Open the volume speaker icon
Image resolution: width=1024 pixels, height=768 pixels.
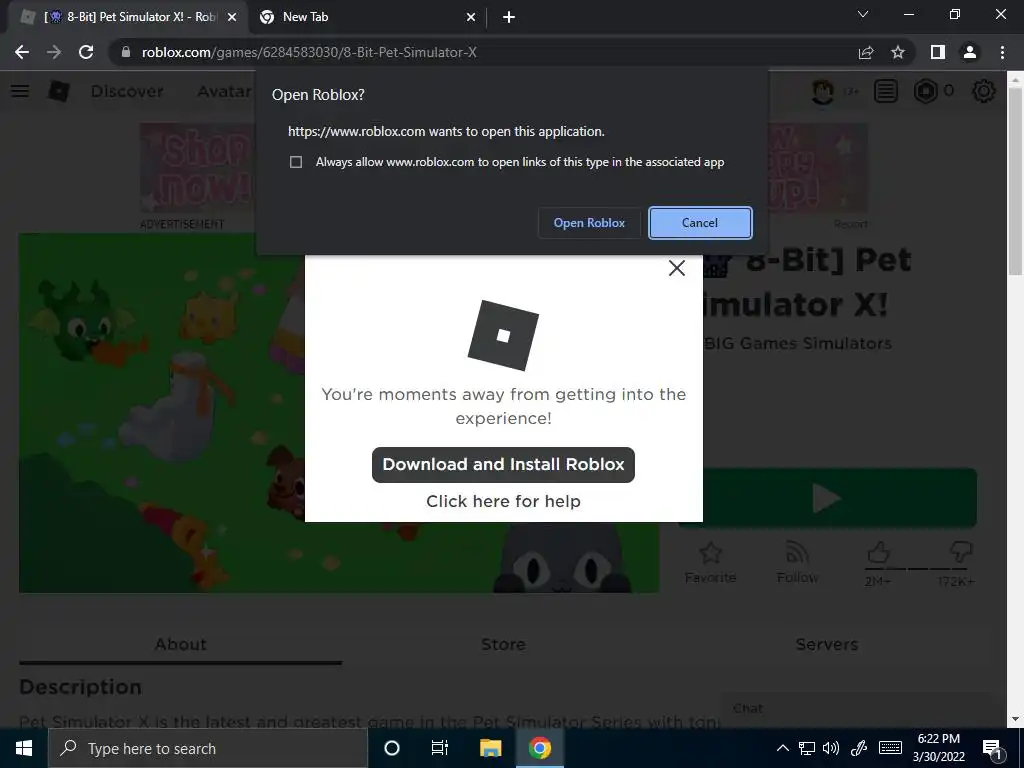coord(831,748)
